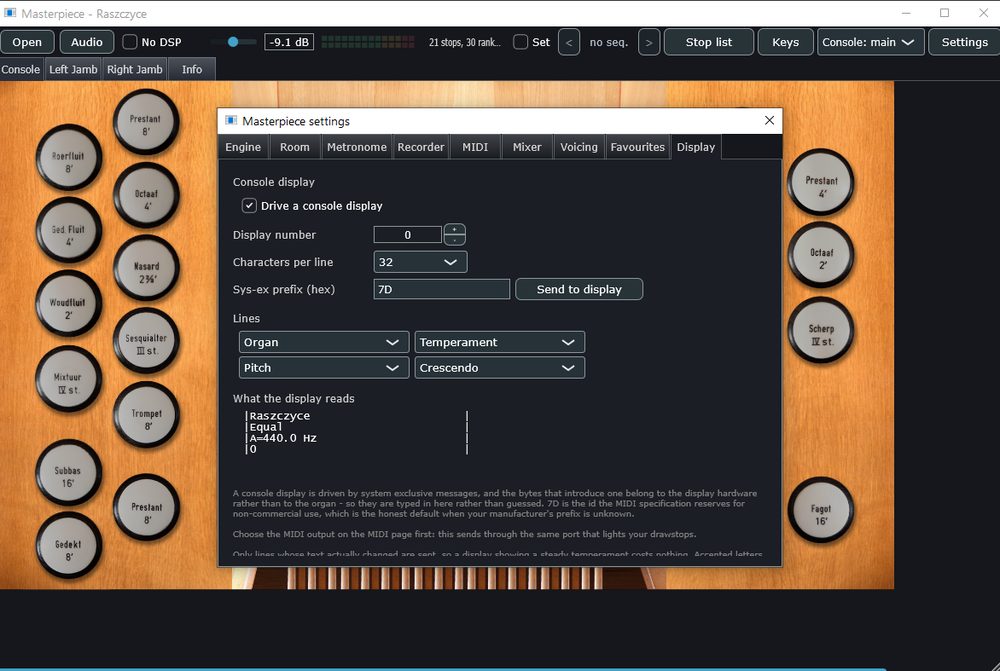Click the previous sequence arrow button
The width and height of the screenshot is (1000, 671).
click(x=569, y=42)
